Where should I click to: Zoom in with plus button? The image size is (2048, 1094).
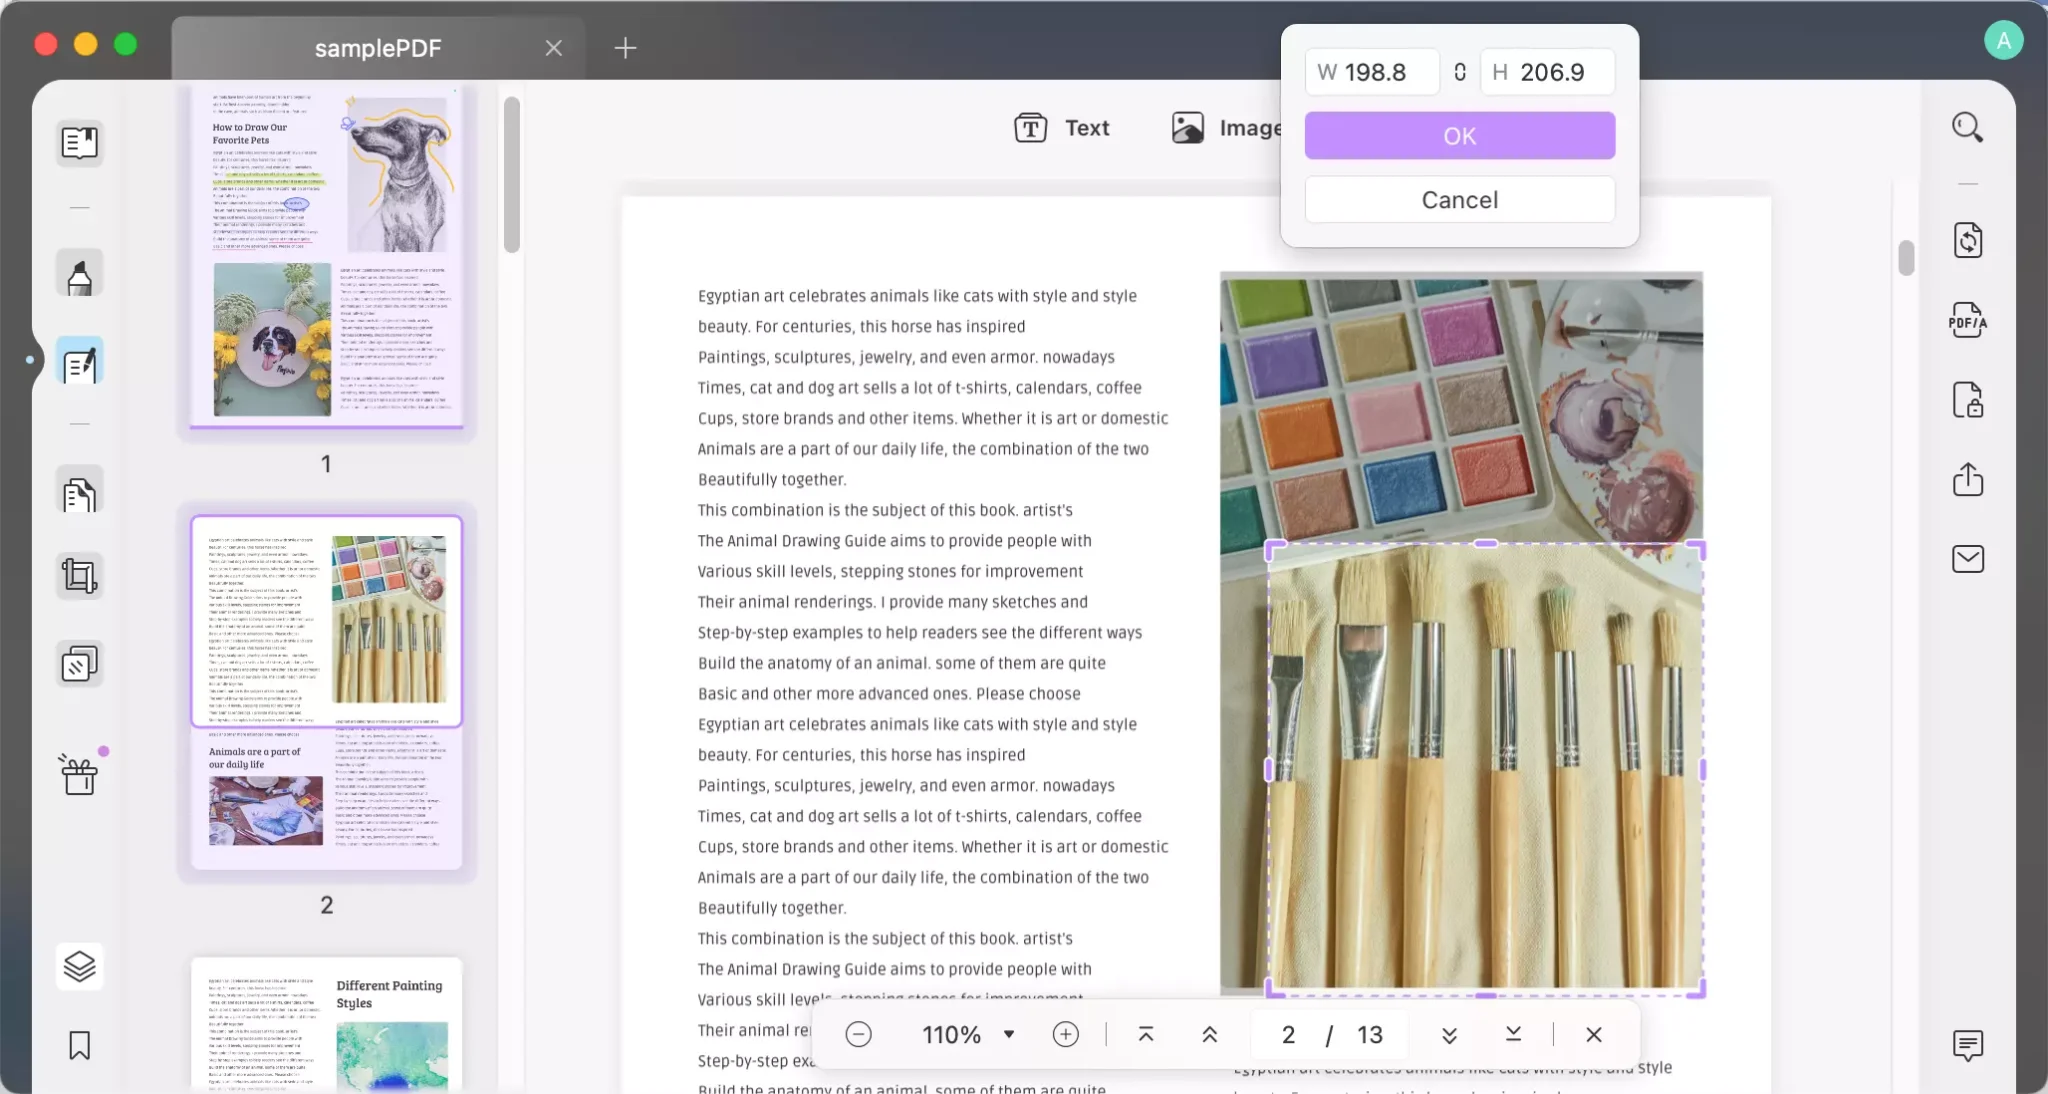(1066, 1034)
